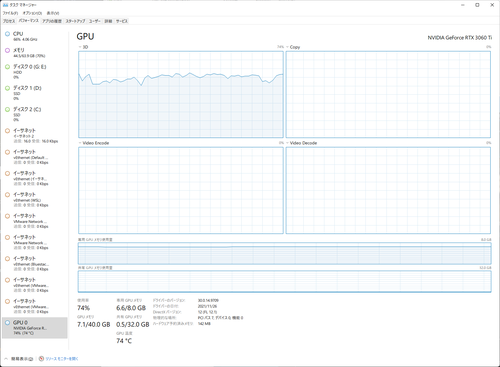Switch to the パフォーマンス tab
Image resolution: width=500 pixels, height=367 pixels.
pos(28,21)
